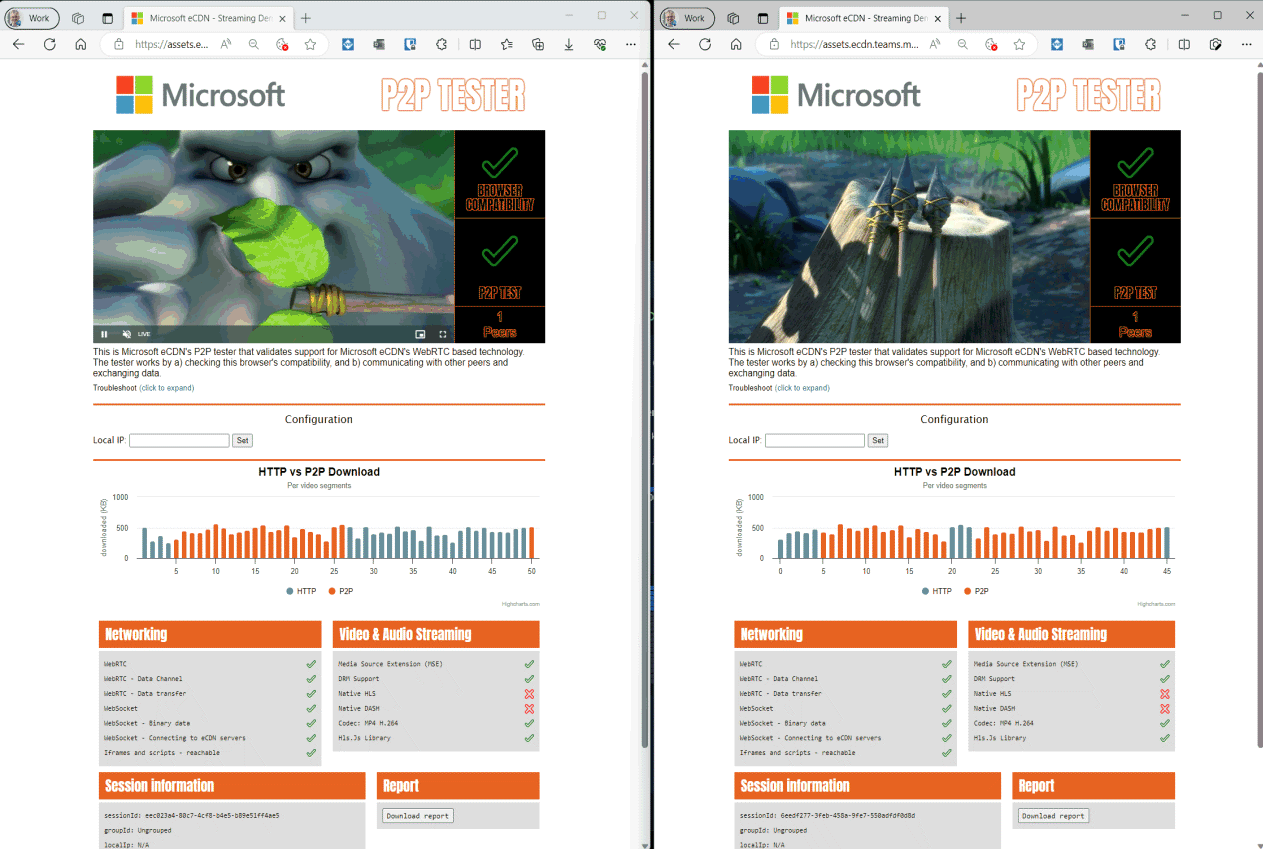
Task: Open Highcharts.com credit link in the left chart
Action: click(521, 604)
